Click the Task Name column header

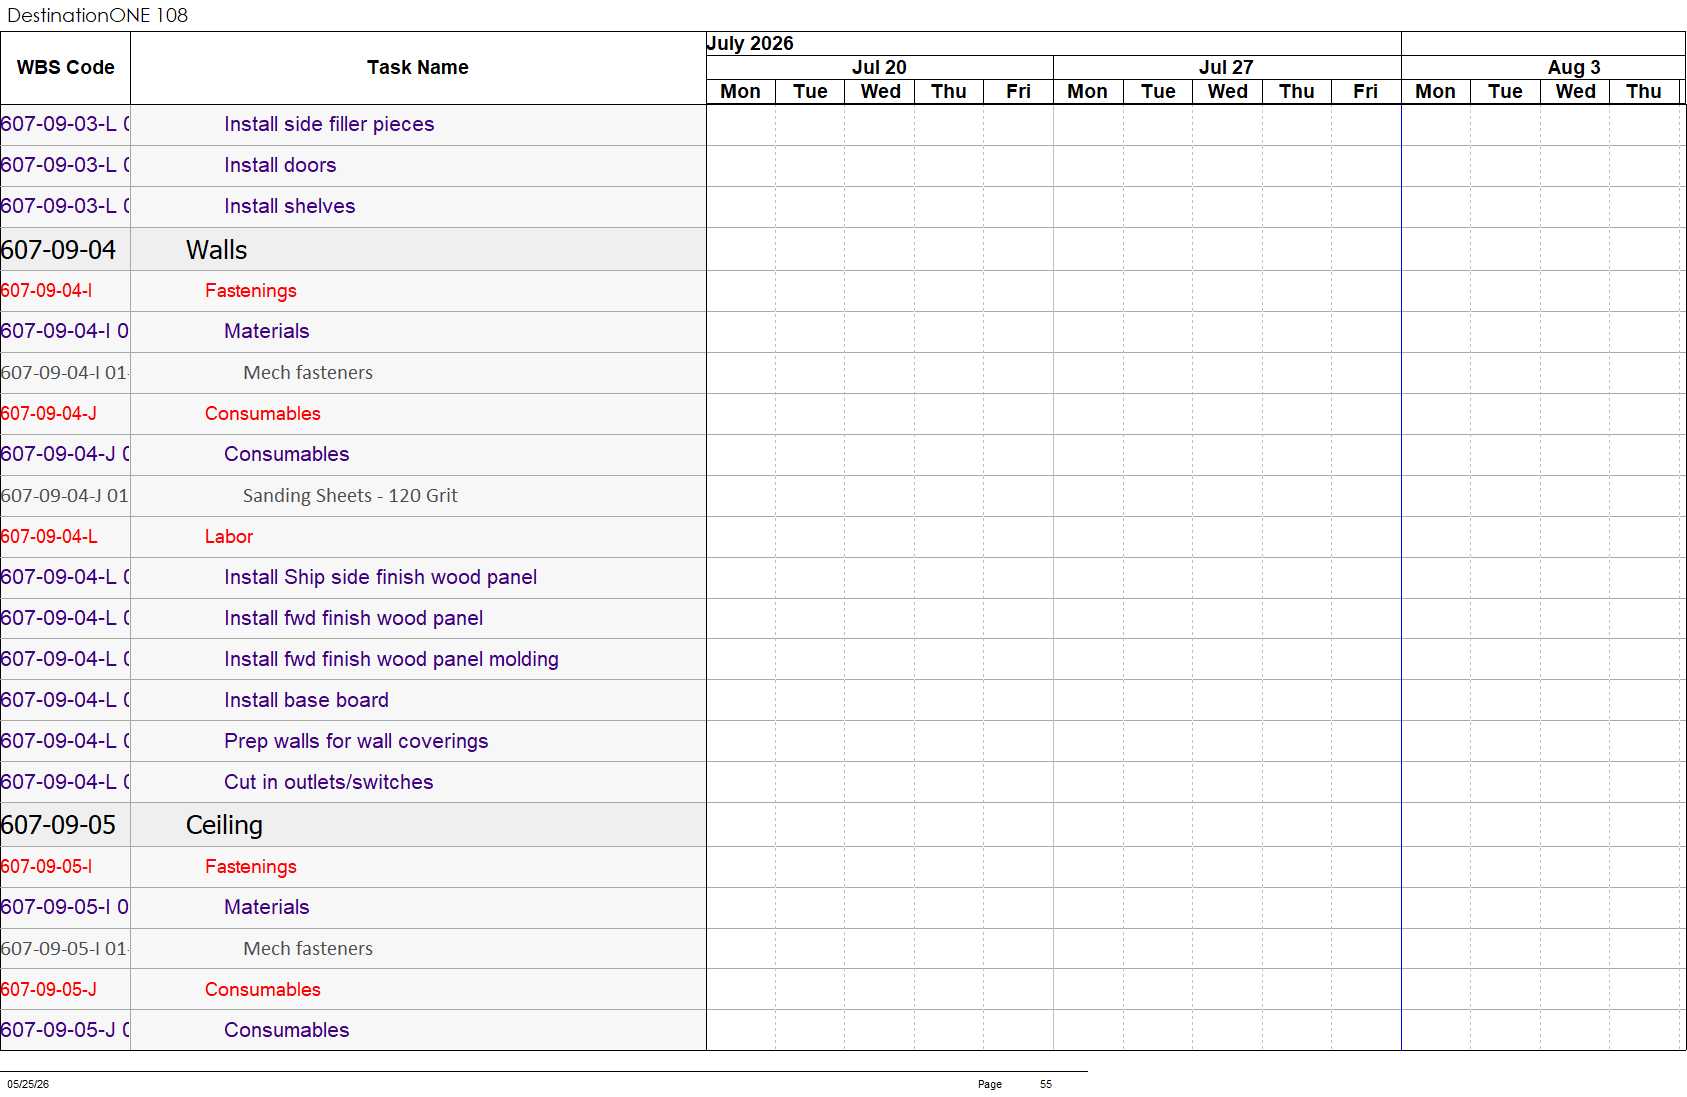pyautogui.click(x=418, y=68)
